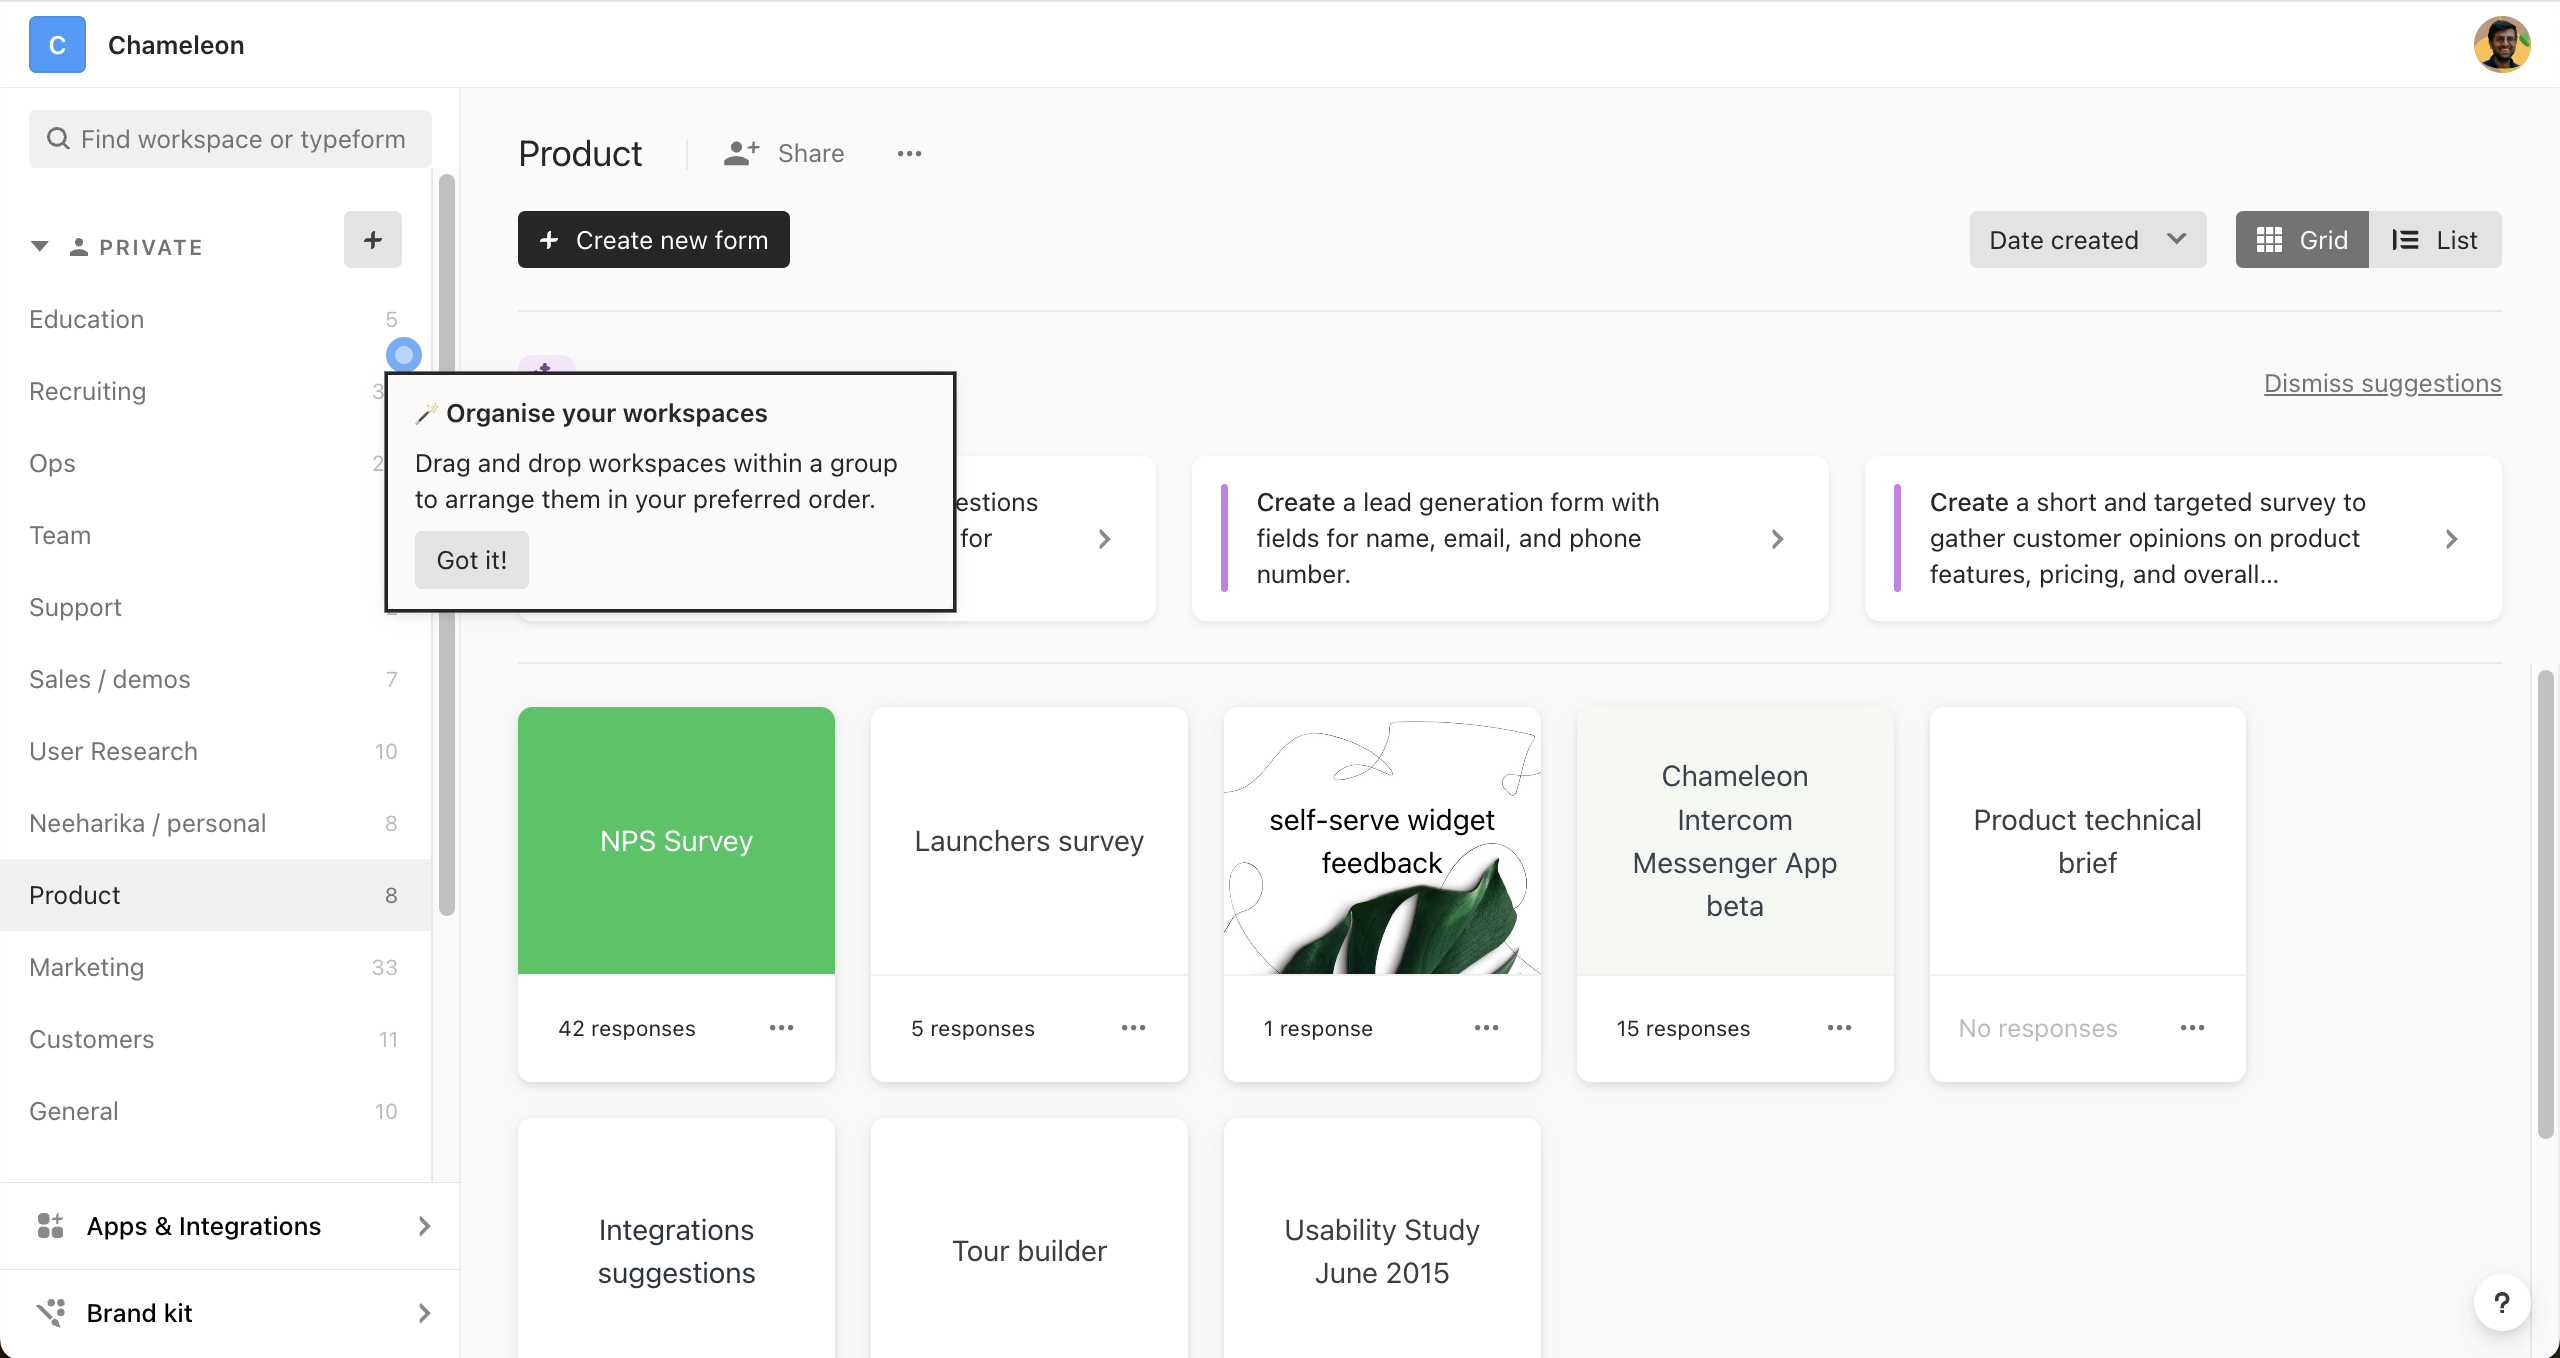Click the blue hotspot beacon near Education
The image size is (2560, 1358).
pyautogui.click(x=404, y=355)
